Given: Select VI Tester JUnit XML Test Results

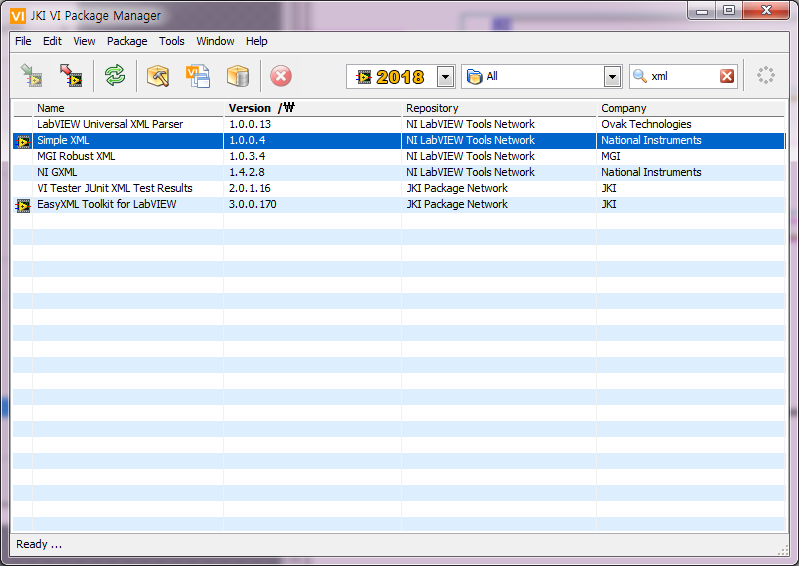Looking at the screenshot, I should click(115, 188).
